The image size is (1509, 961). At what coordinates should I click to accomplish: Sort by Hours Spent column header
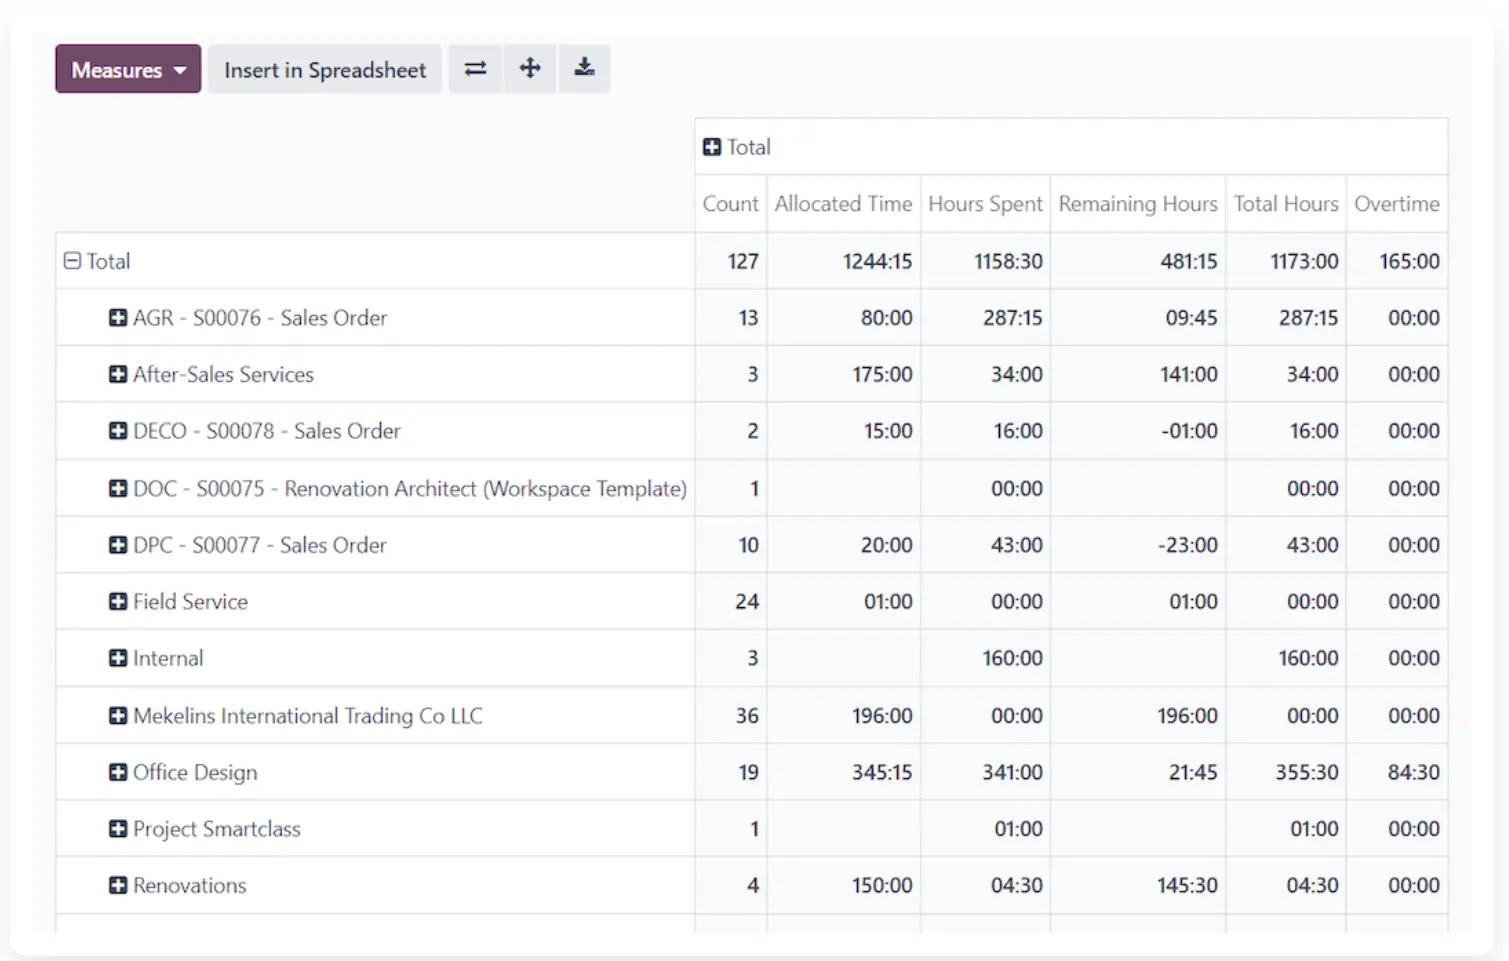coord(986,204)
